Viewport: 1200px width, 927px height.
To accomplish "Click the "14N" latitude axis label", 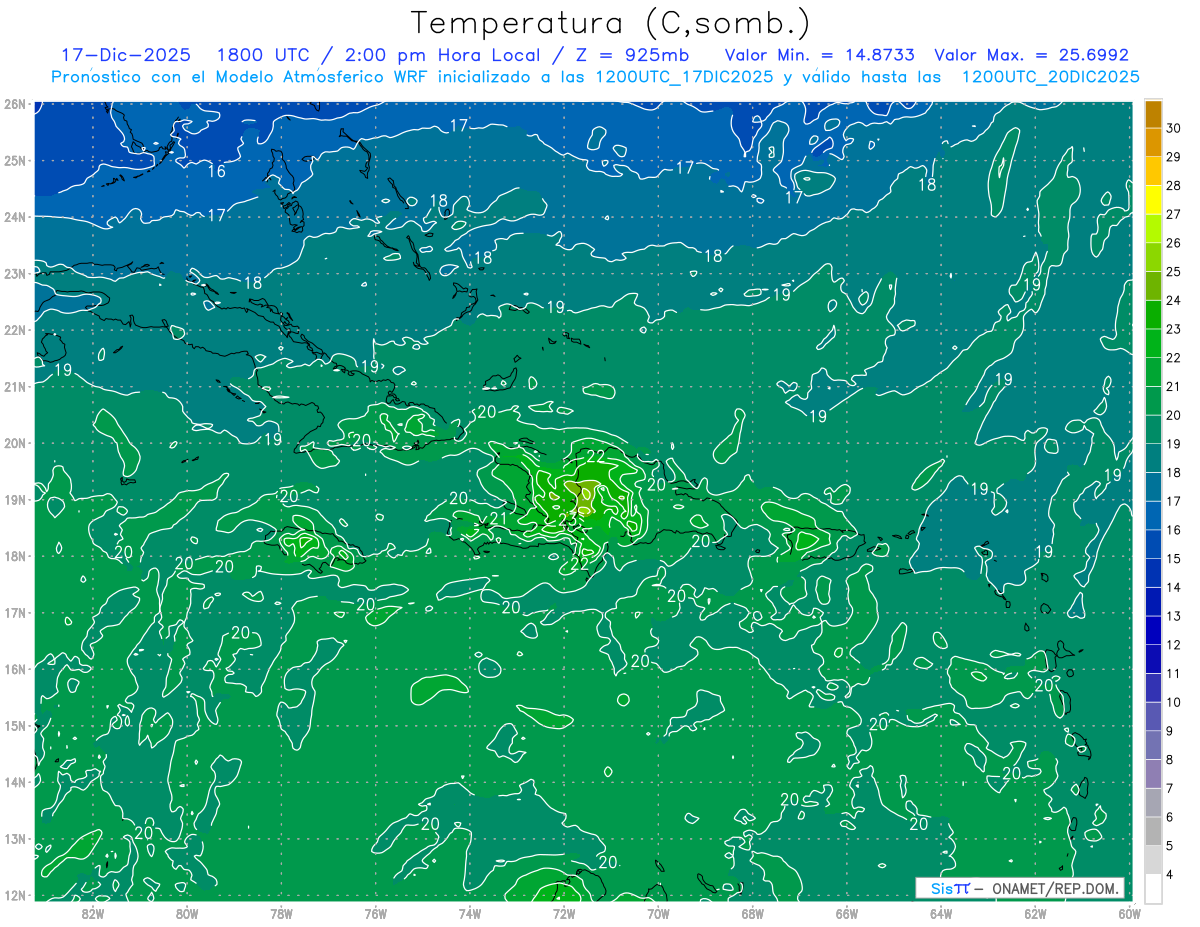I will pos(15,783).
